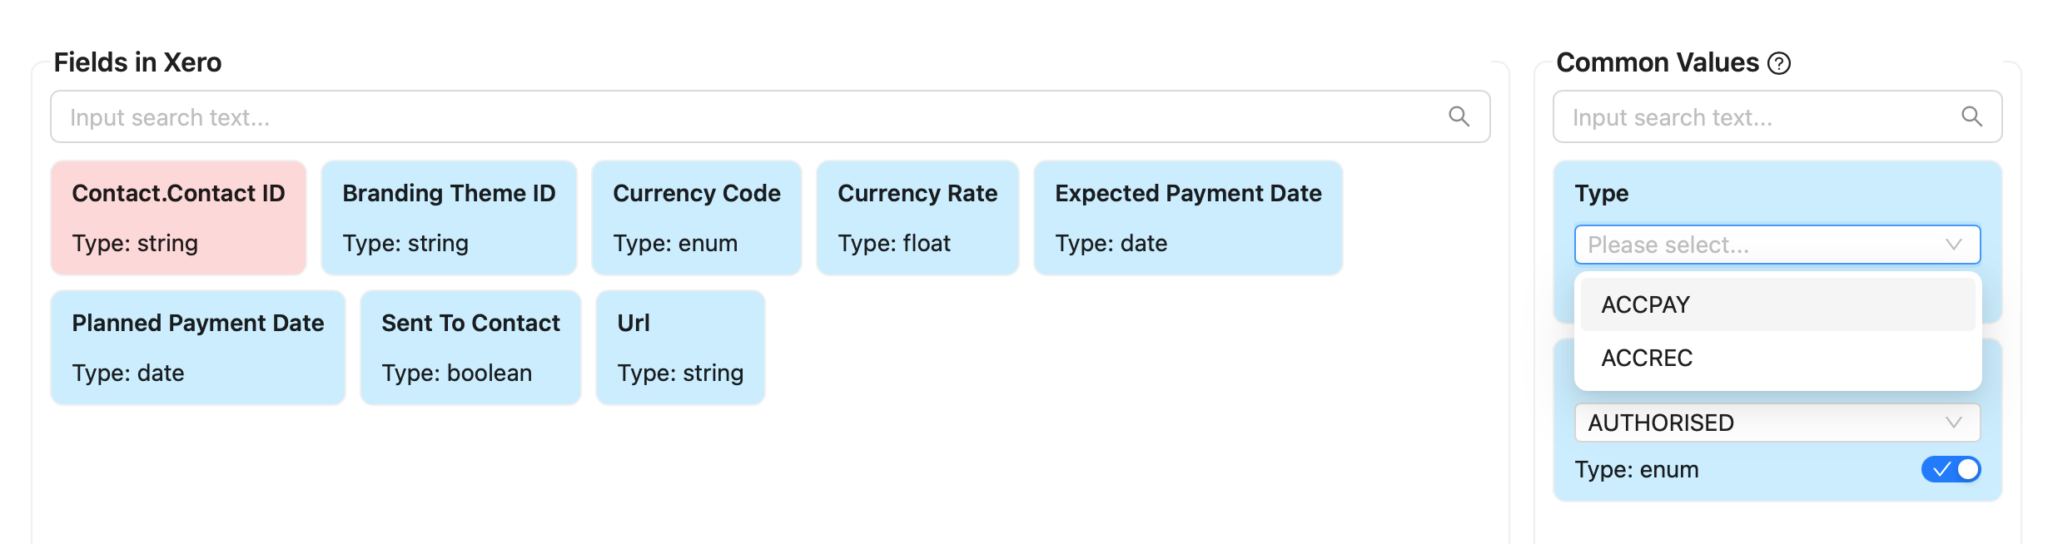This screenshot has height=544, width=2048.
Task: Click chevron arrow of Type select
Action: pyautogui.click(x=1953, y=245)
